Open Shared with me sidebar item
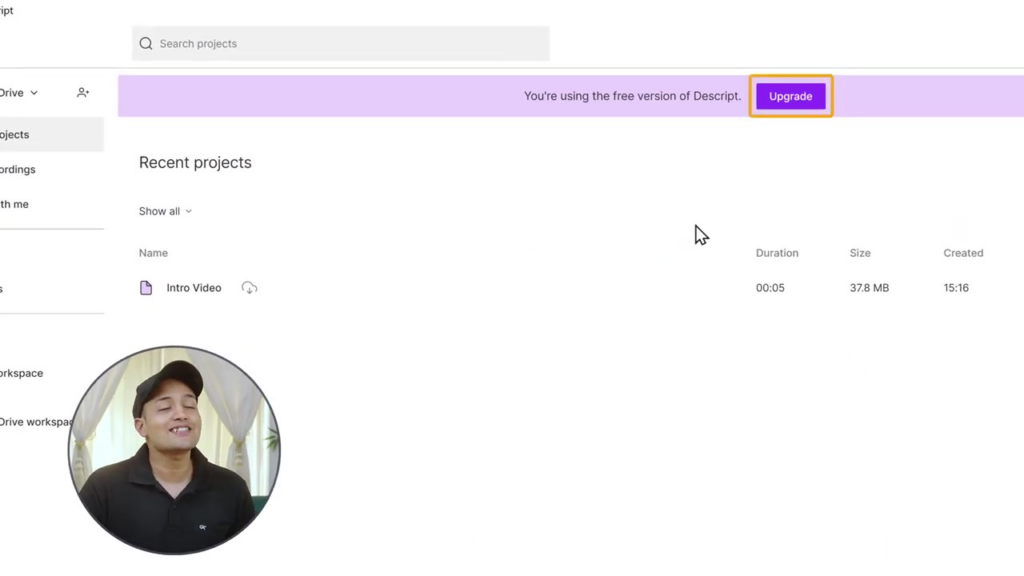Image resolution: width=1024 pixels, height=576 pixels. tap(14, 204)
